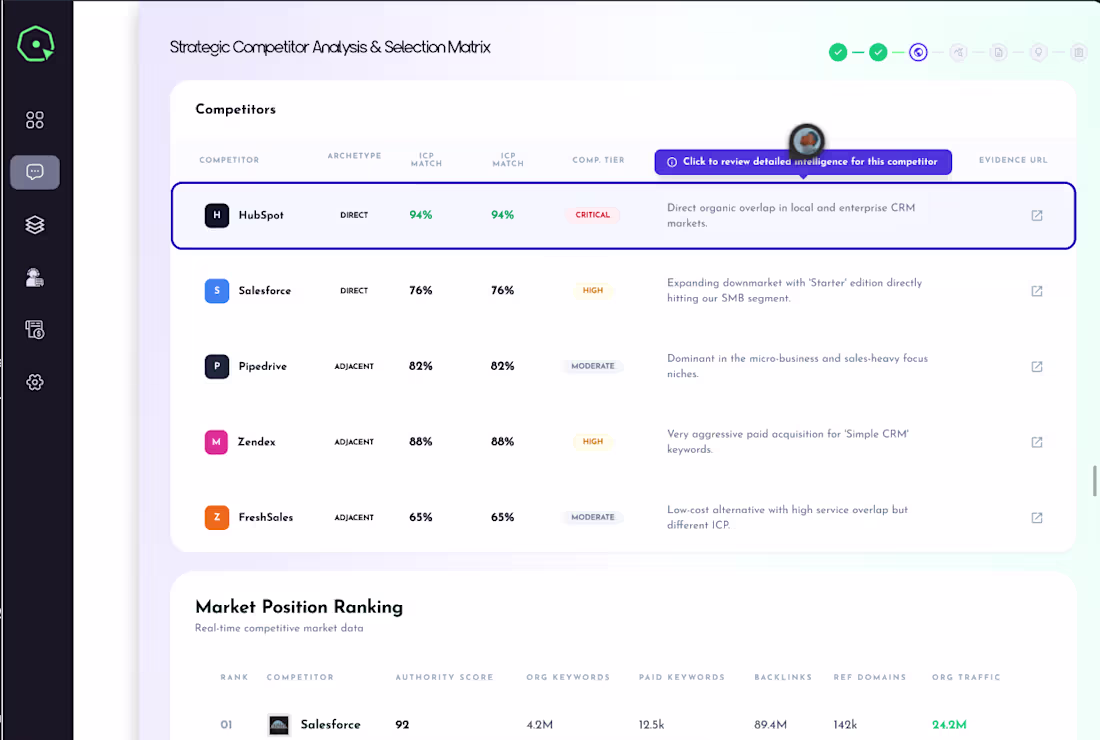Sort by ARCHETYPE column header

pos(354,156)
